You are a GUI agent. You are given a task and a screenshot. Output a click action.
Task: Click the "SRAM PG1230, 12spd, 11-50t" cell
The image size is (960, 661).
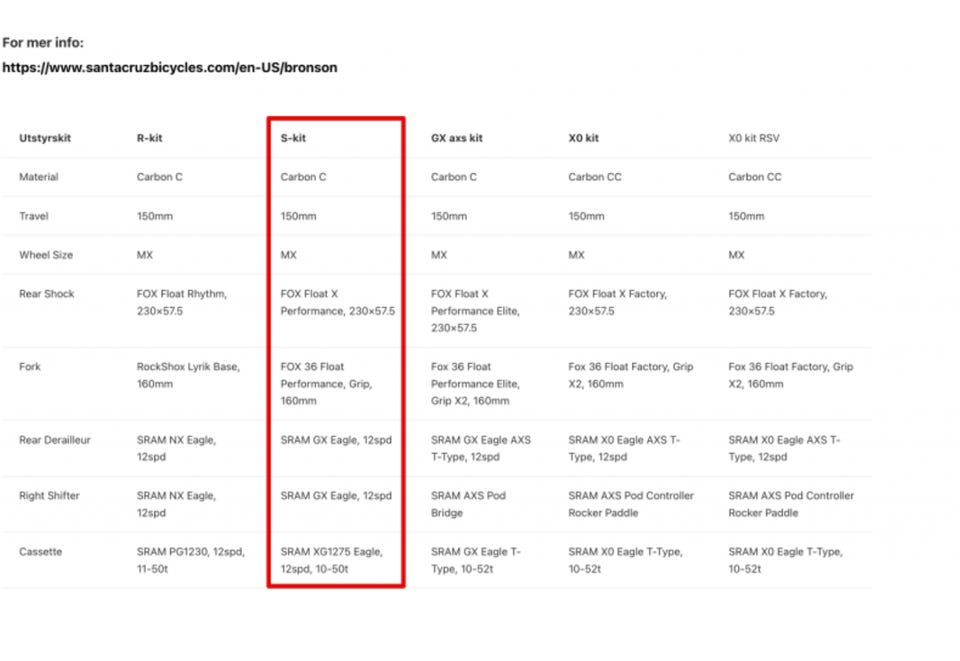pyautogui.click(x=191, y=560)
